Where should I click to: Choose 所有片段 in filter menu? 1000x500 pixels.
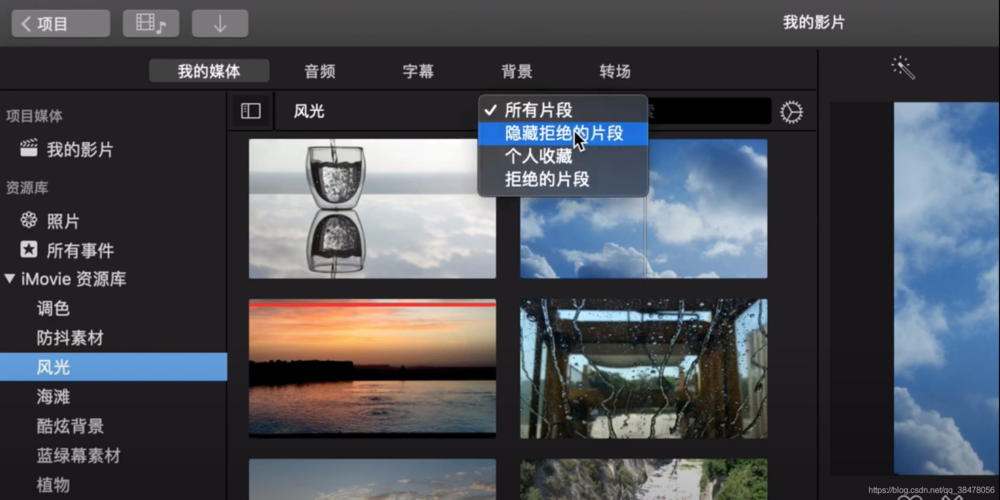click(x=563, y=110)
